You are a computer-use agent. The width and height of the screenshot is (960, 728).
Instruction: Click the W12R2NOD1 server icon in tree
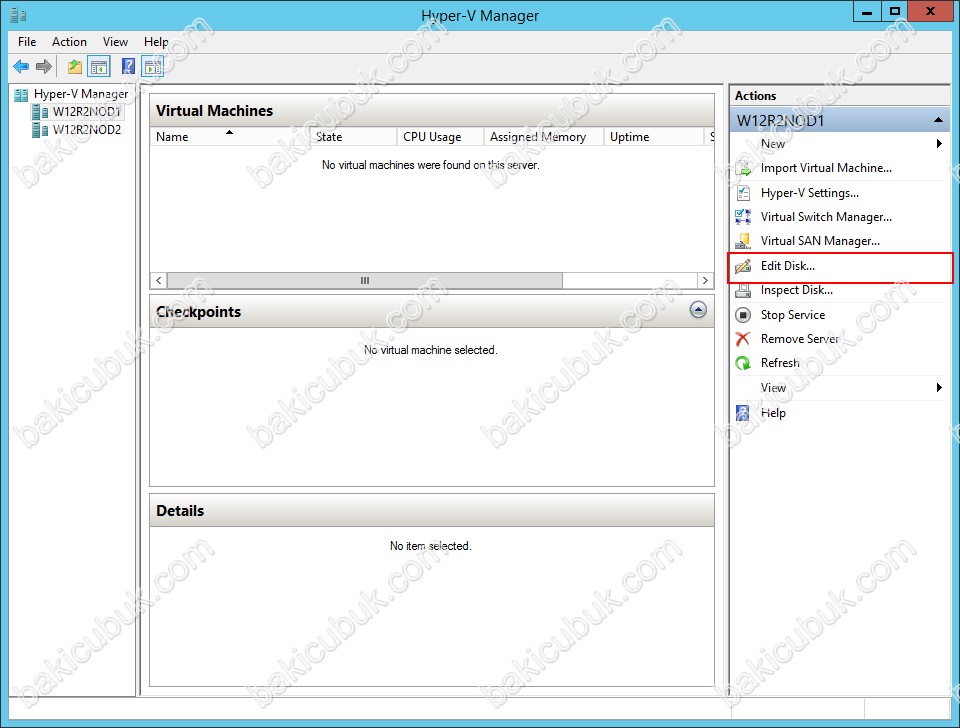pyautogui.click(x=40, y=112)
